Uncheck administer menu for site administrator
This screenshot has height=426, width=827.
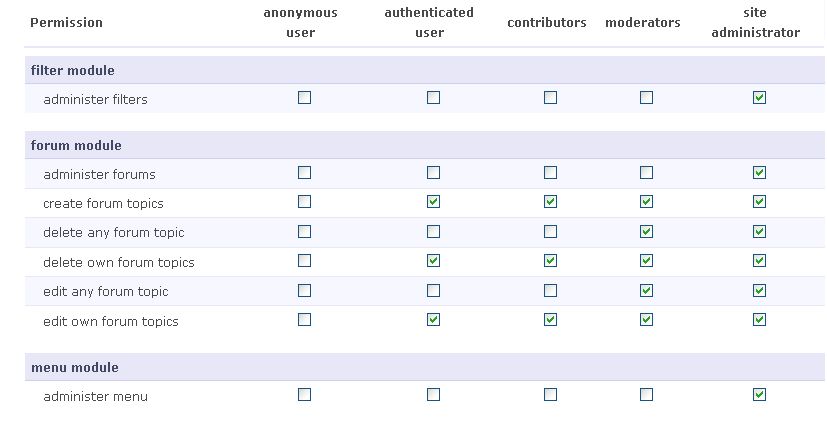759,395
